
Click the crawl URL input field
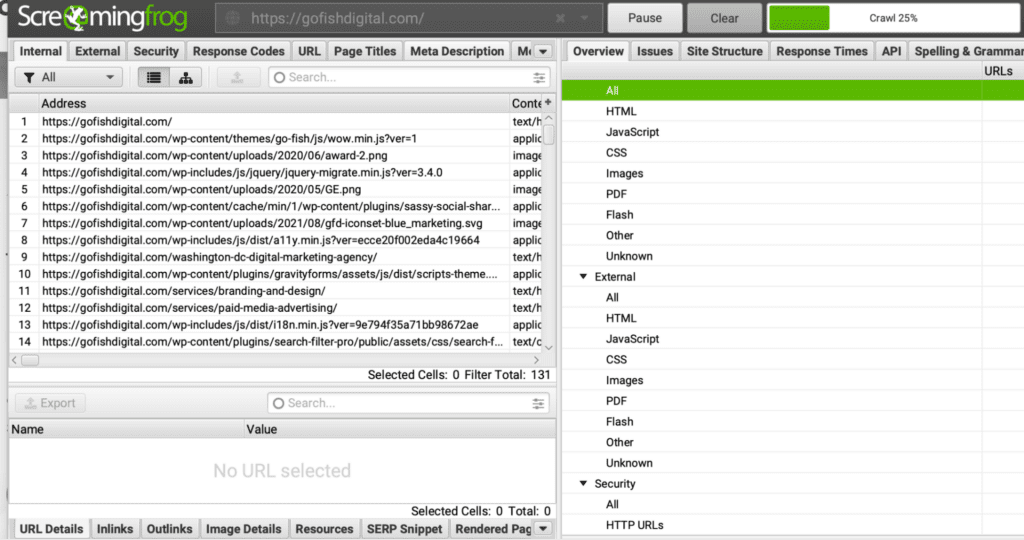point(409,18)
